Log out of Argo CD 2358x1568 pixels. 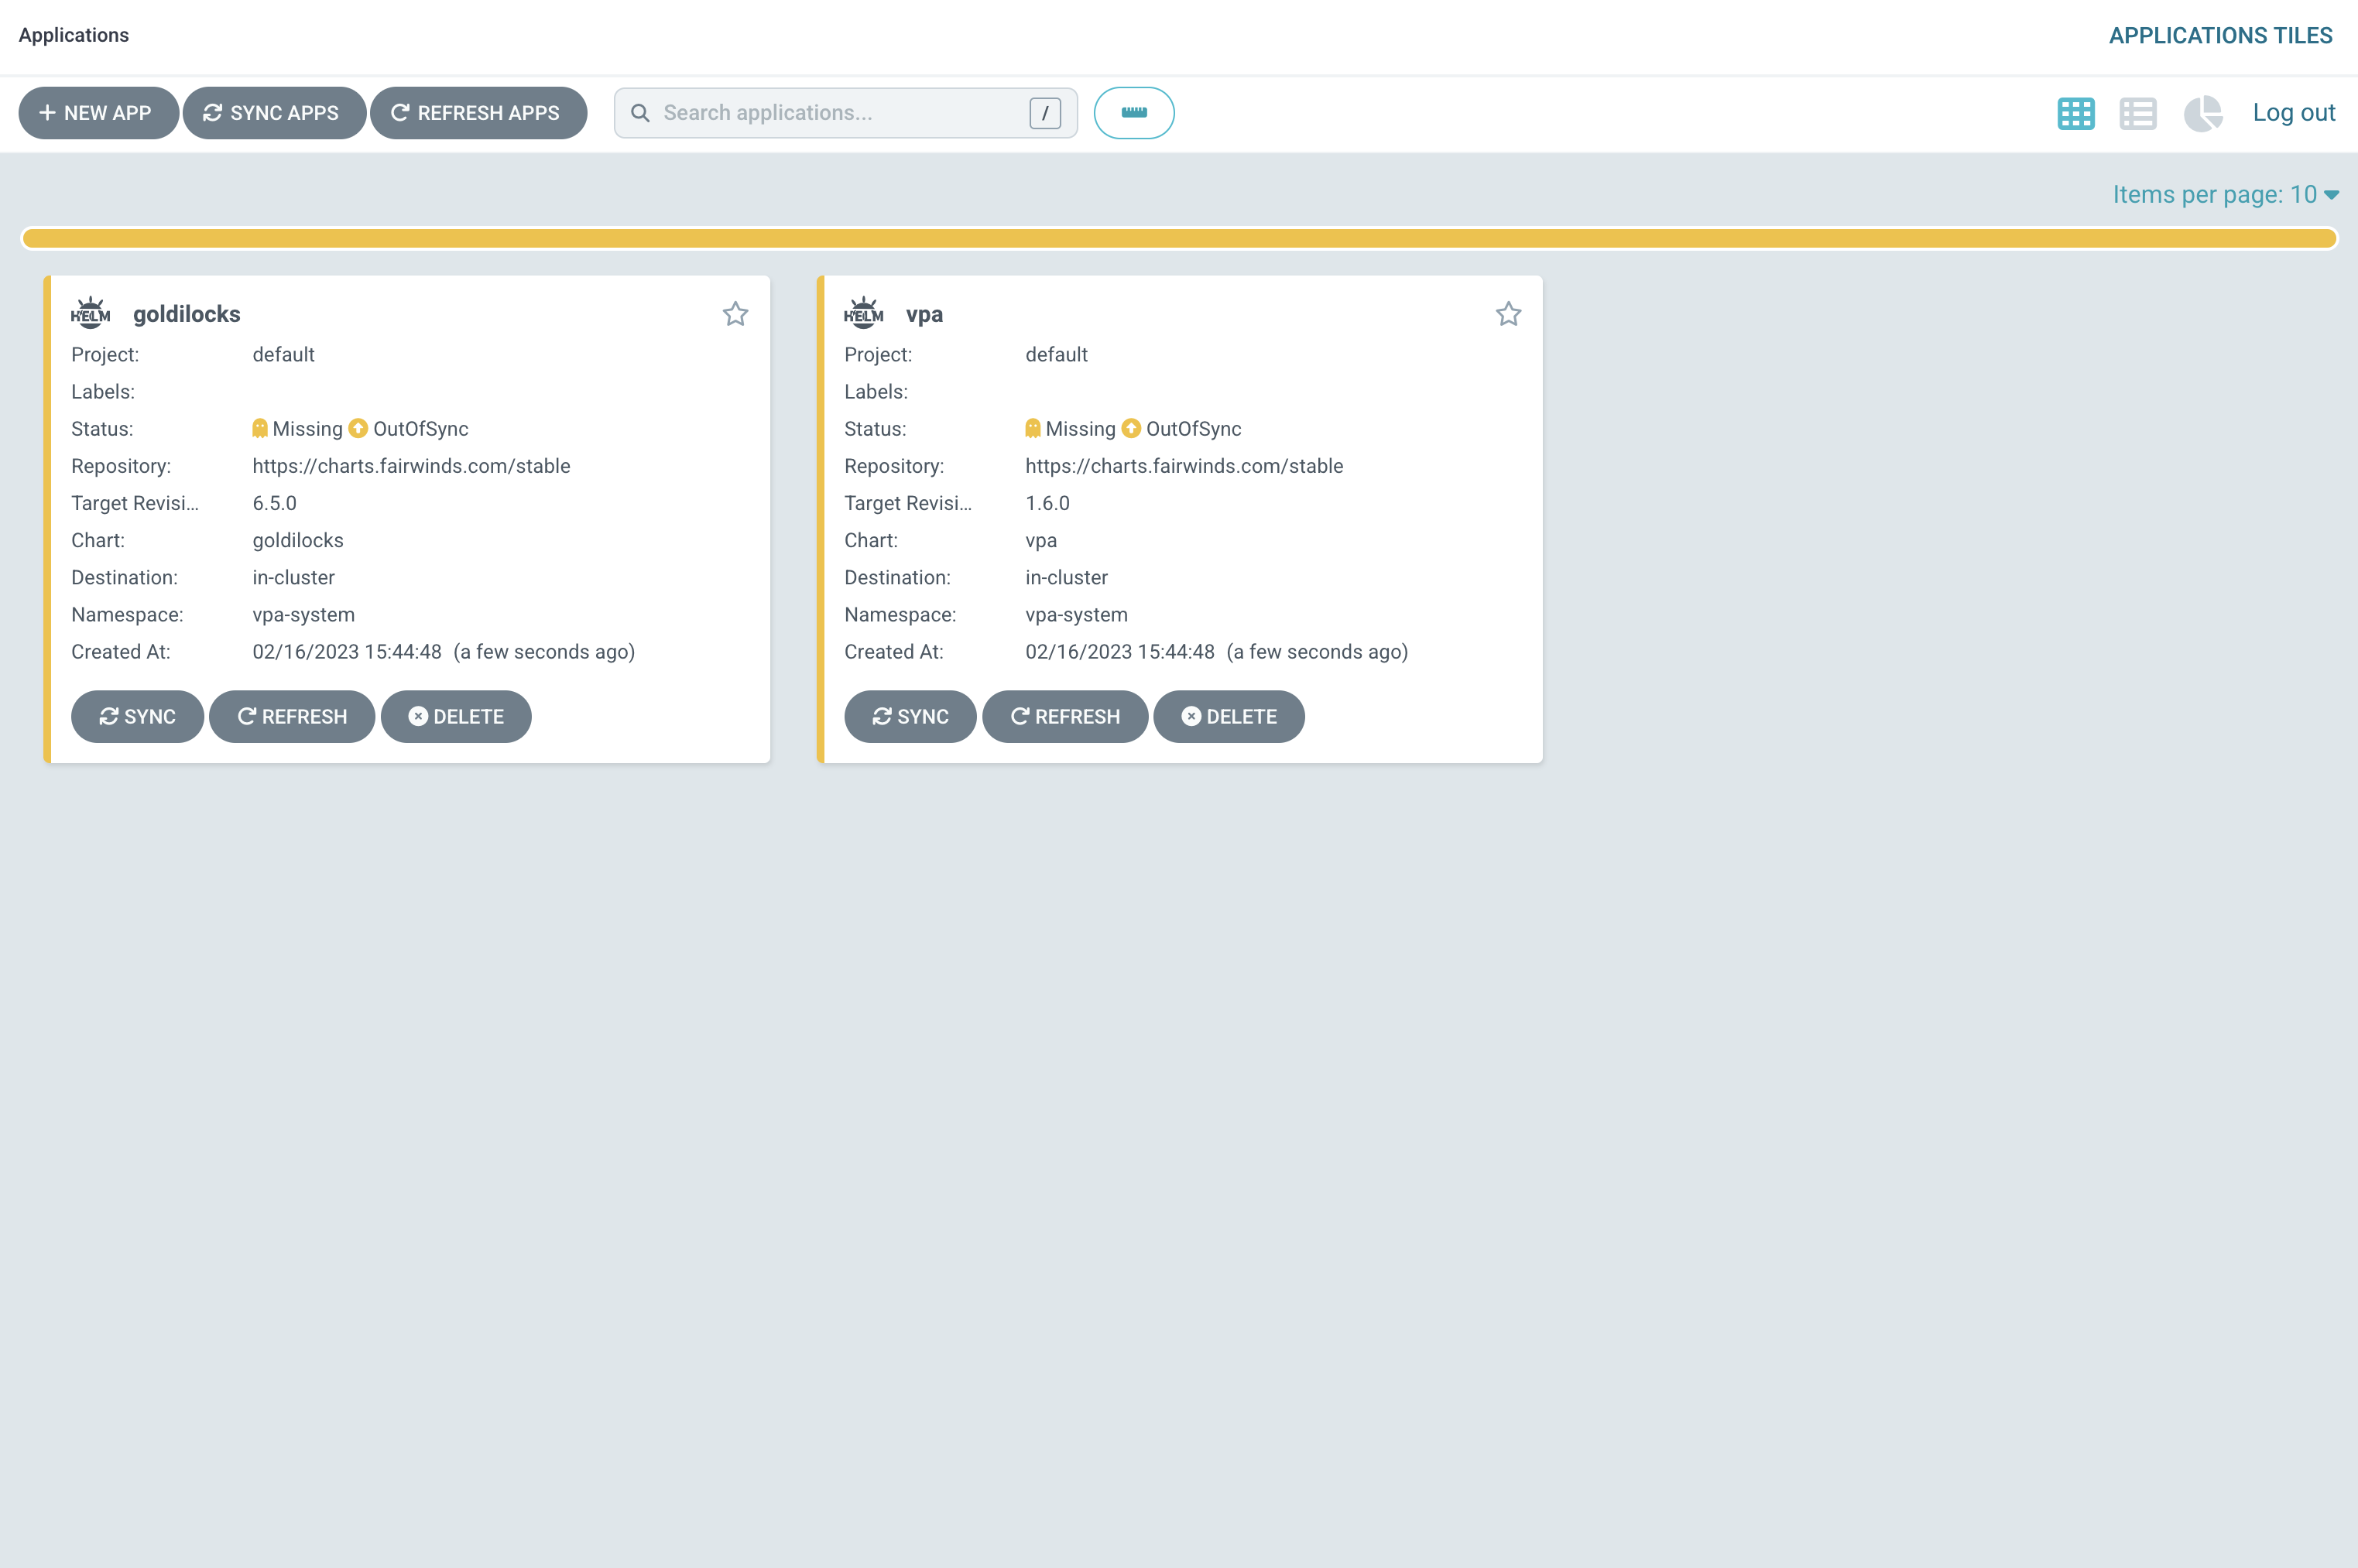pos(2294,113)
